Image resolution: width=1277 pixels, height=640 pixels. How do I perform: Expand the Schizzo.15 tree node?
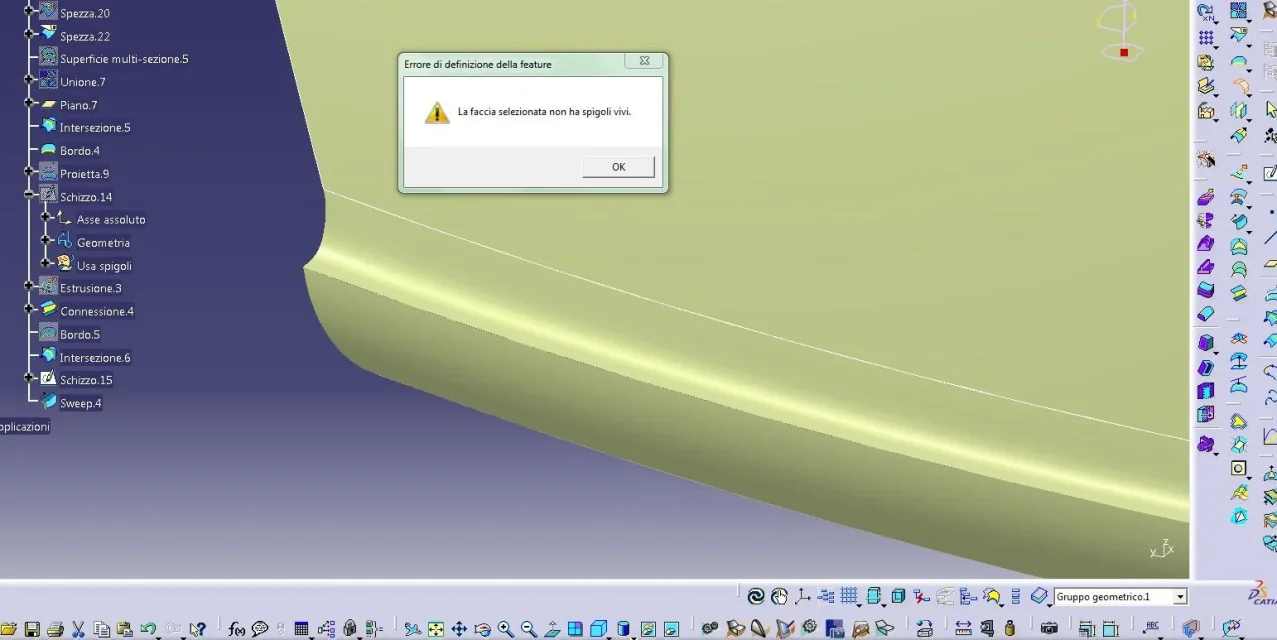28,380
